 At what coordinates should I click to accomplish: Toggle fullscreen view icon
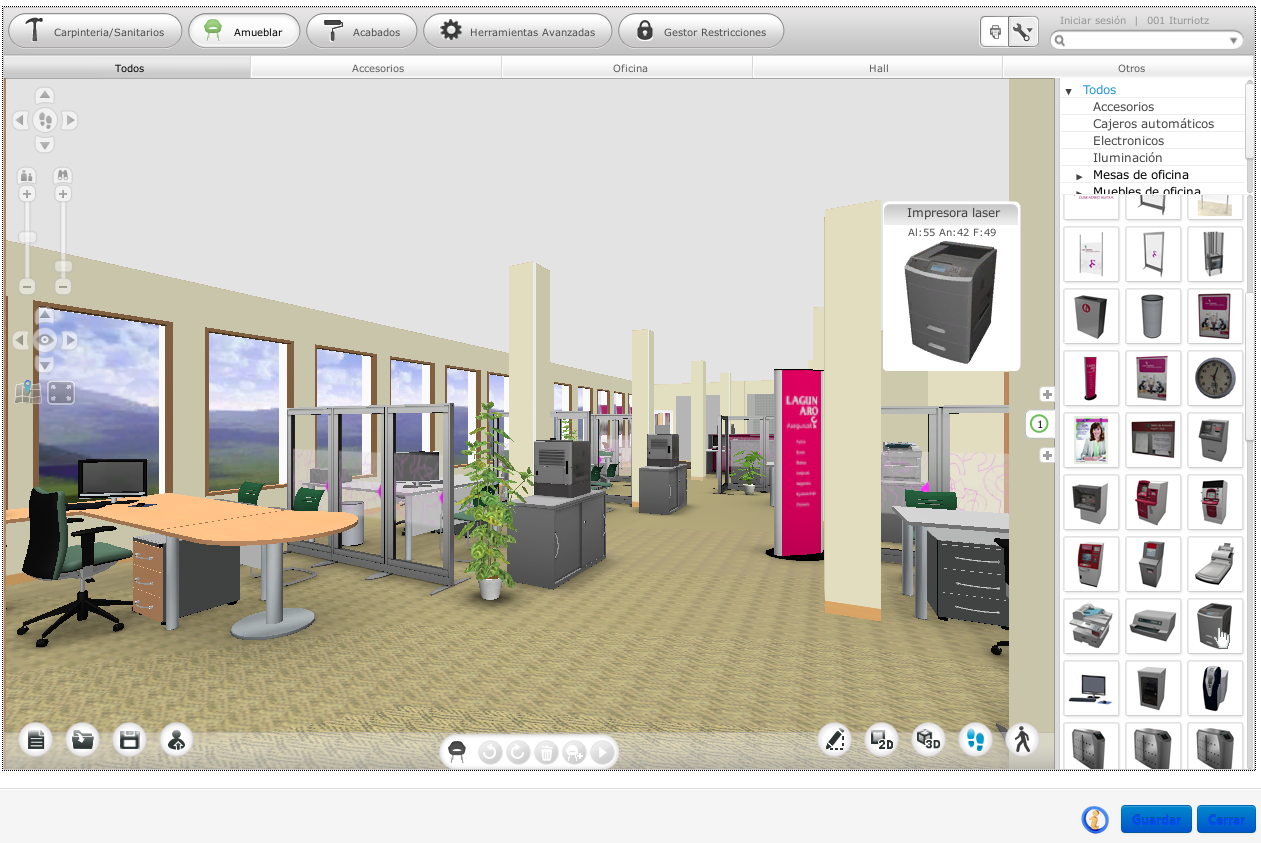[x=62, y=392]
